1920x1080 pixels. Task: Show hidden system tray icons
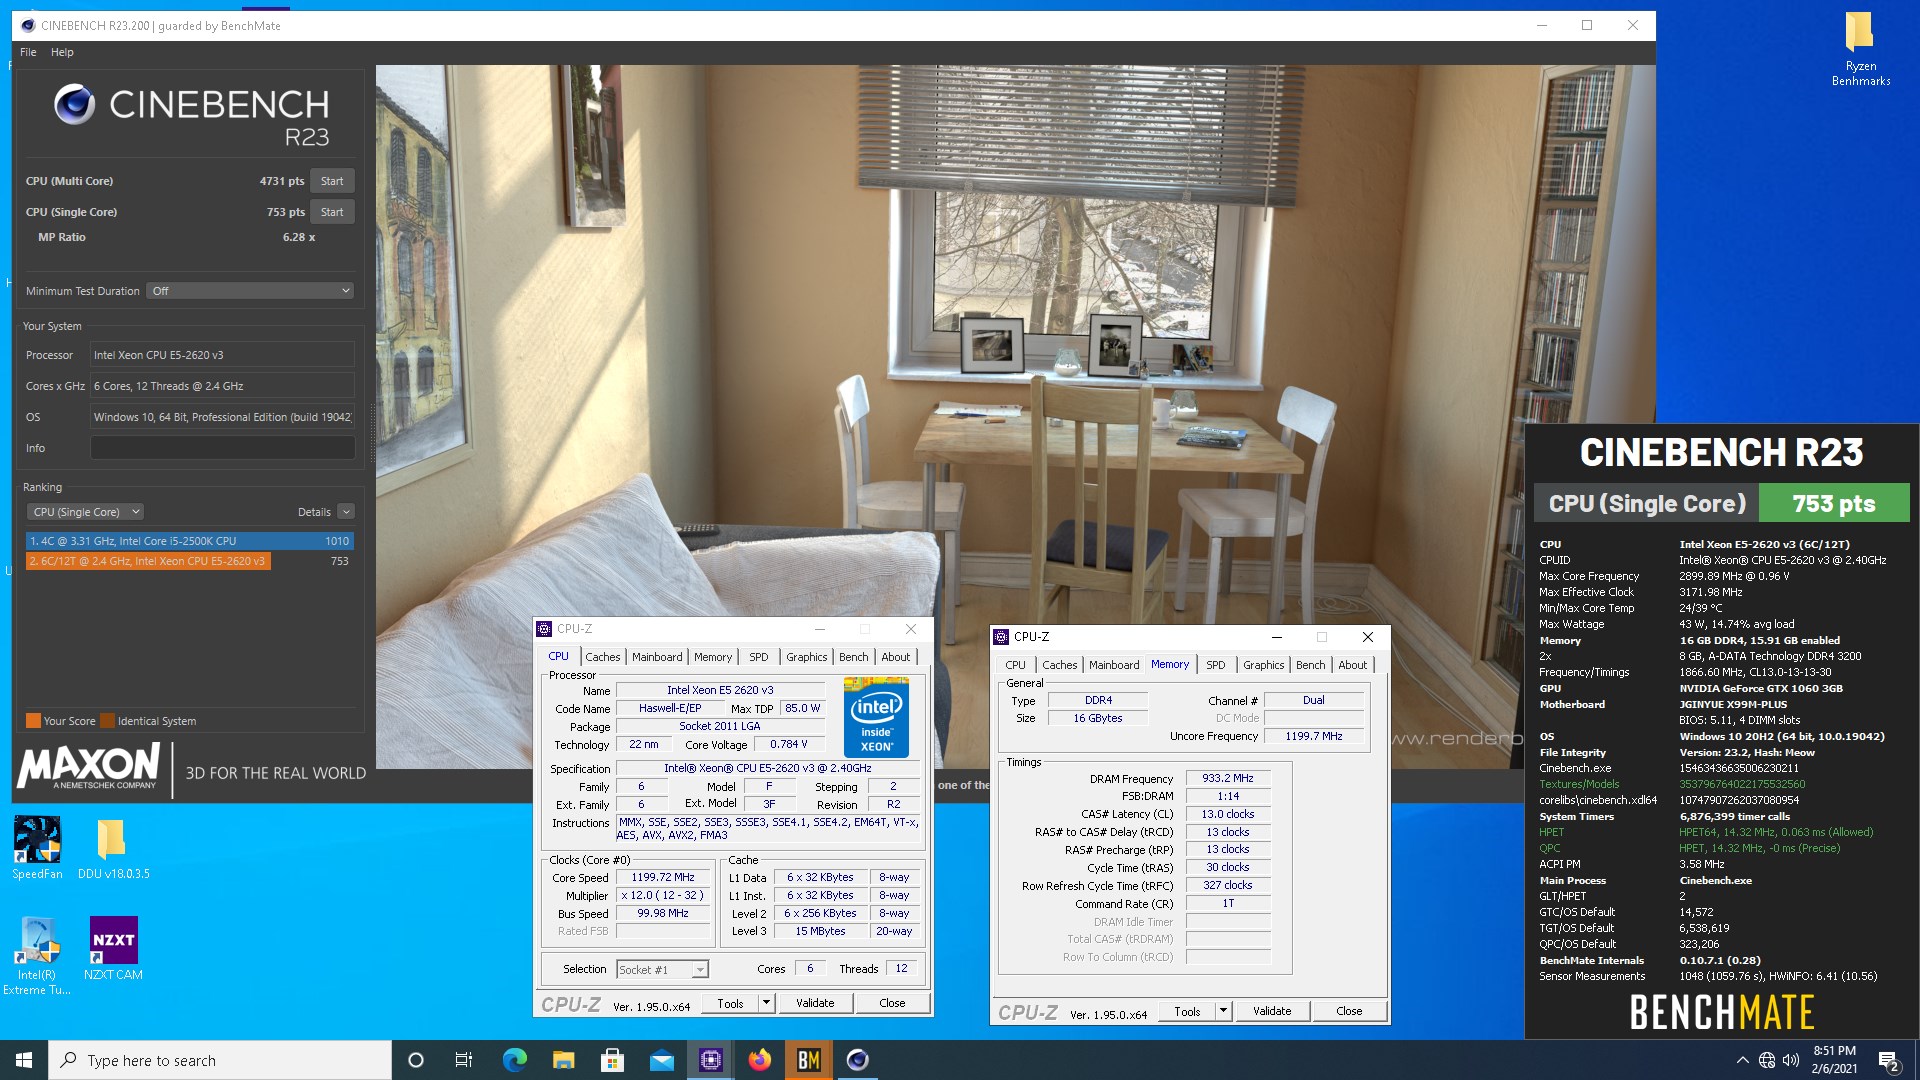pos(1742,1060)
